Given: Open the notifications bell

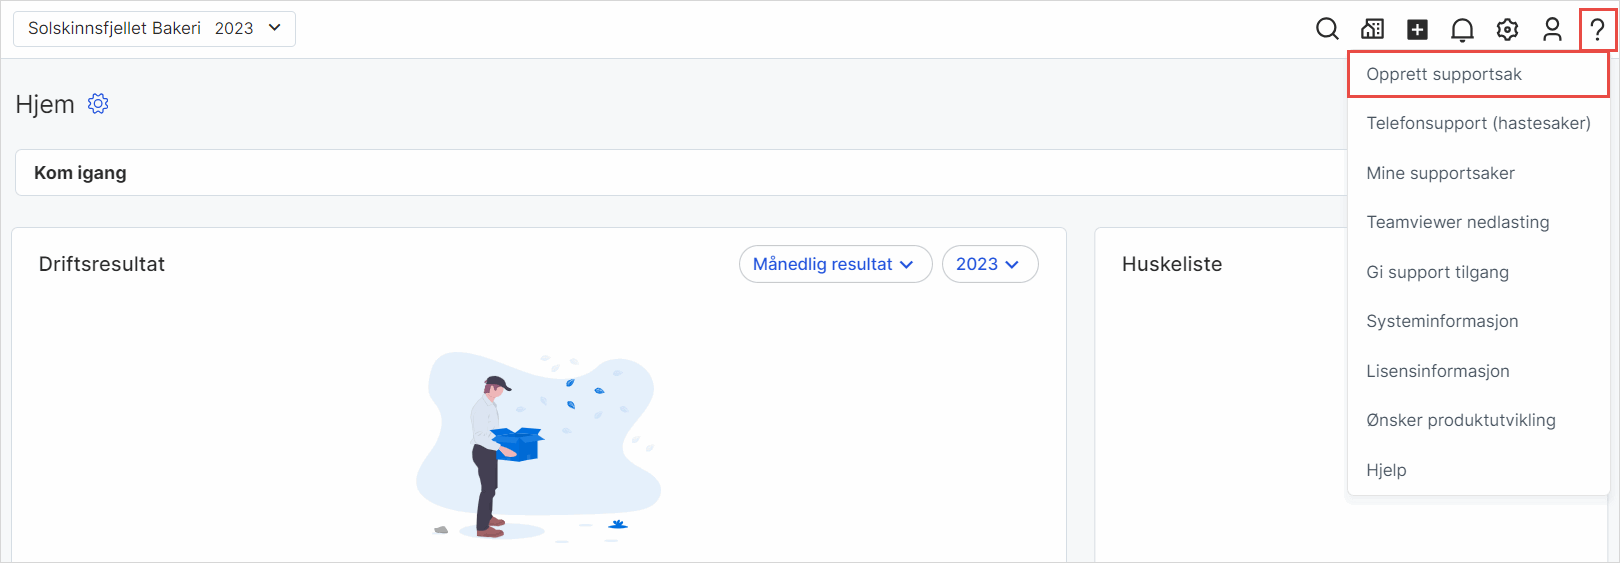Looking at the screenshot, I should (1462, 29).
